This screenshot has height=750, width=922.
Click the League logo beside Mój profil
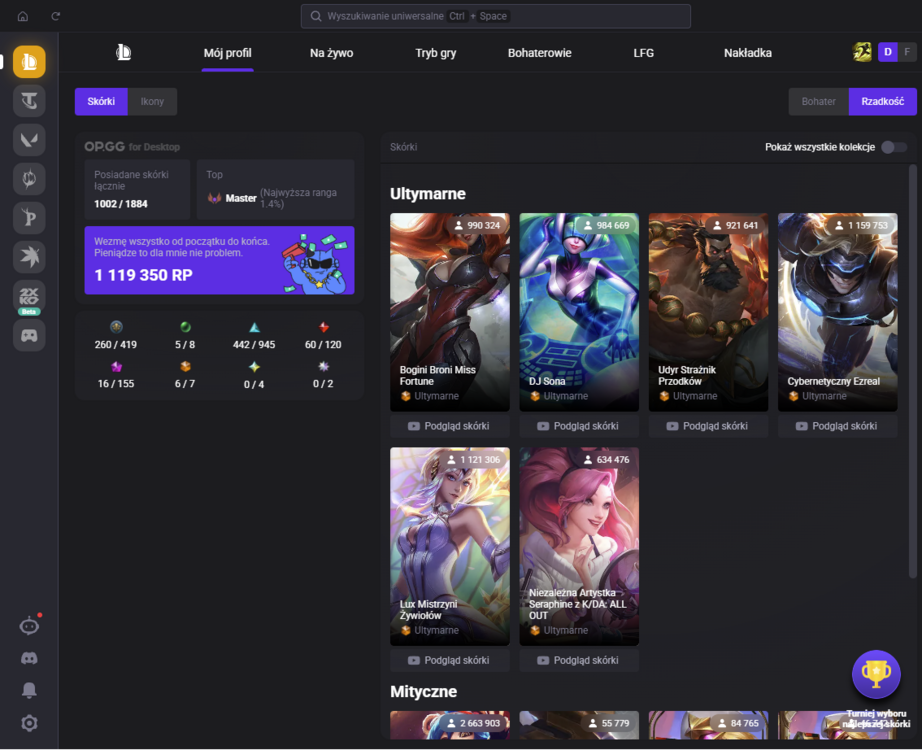(123, 53)
